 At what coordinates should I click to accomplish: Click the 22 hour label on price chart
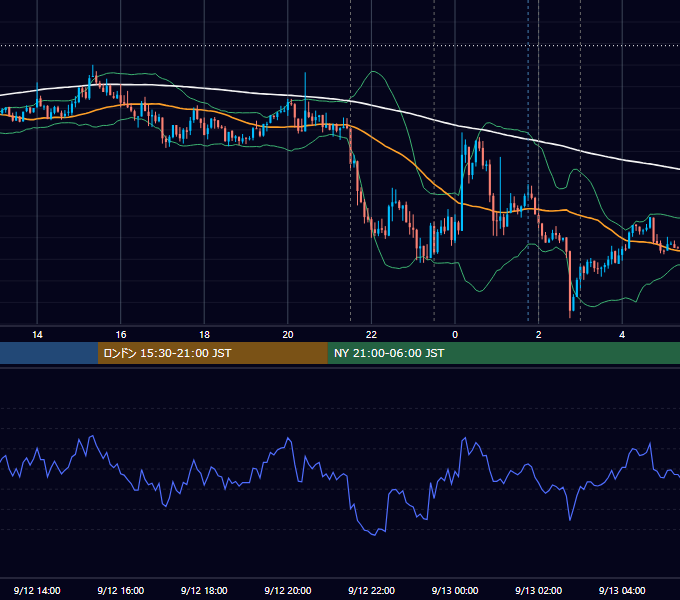point(371,335)
